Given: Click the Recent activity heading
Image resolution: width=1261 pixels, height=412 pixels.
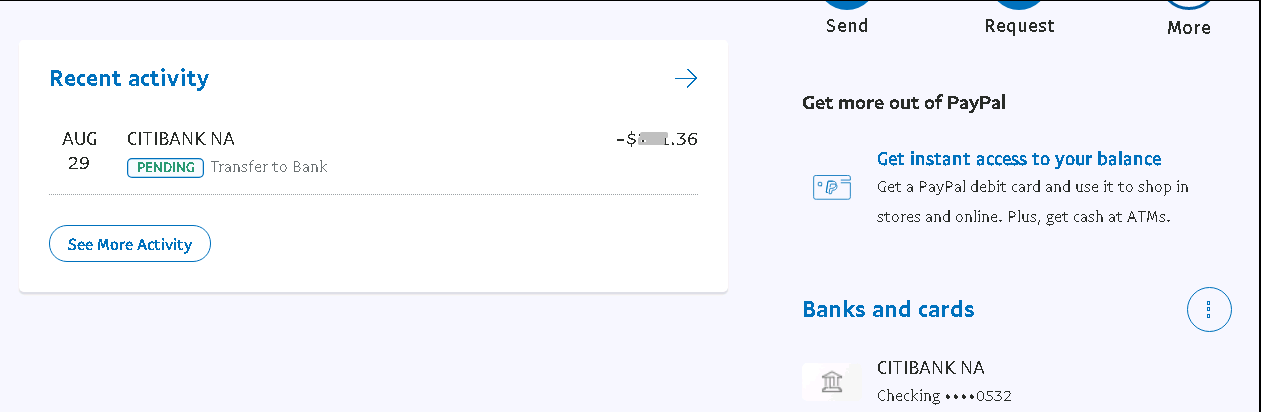Looking at the screenshot, I should [x=129, y=78].
